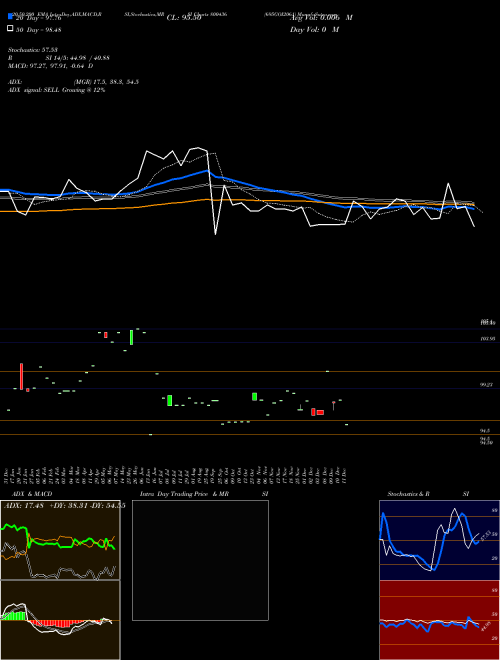Click the tall green candlestick near 103.93 level
The width and height of the screenshot is (500, 660).
pyautogui.click(x=132, y=337)
